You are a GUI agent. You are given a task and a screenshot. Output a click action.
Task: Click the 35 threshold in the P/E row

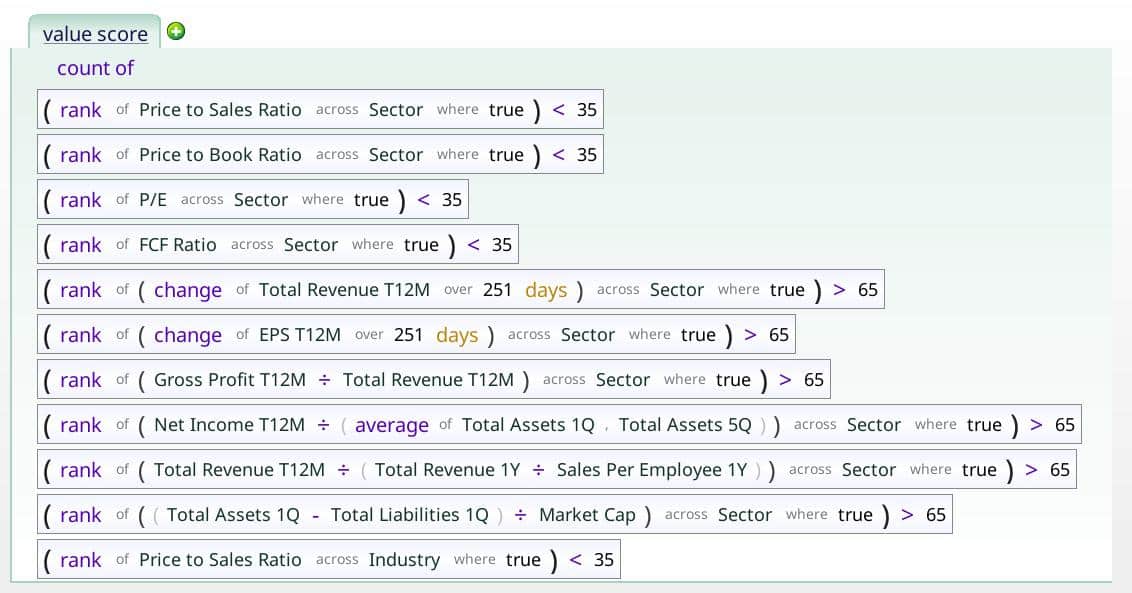coord(452,200)
